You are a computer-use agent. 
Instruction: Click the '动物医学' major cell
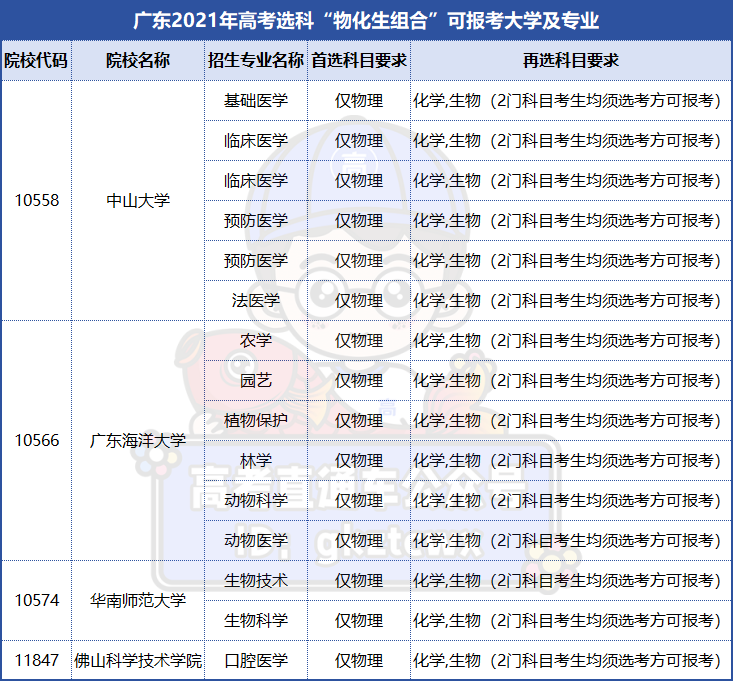256,540
